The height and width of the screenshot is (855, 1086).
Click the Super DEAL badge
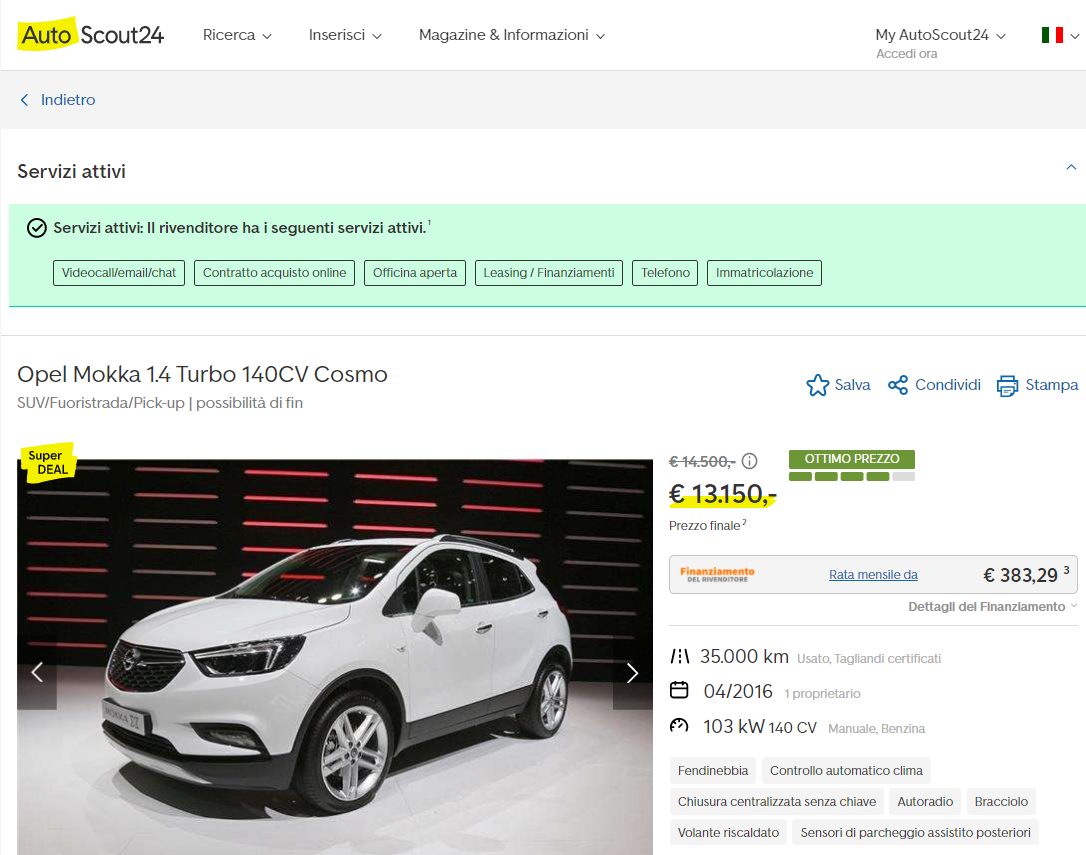point(48,461)
